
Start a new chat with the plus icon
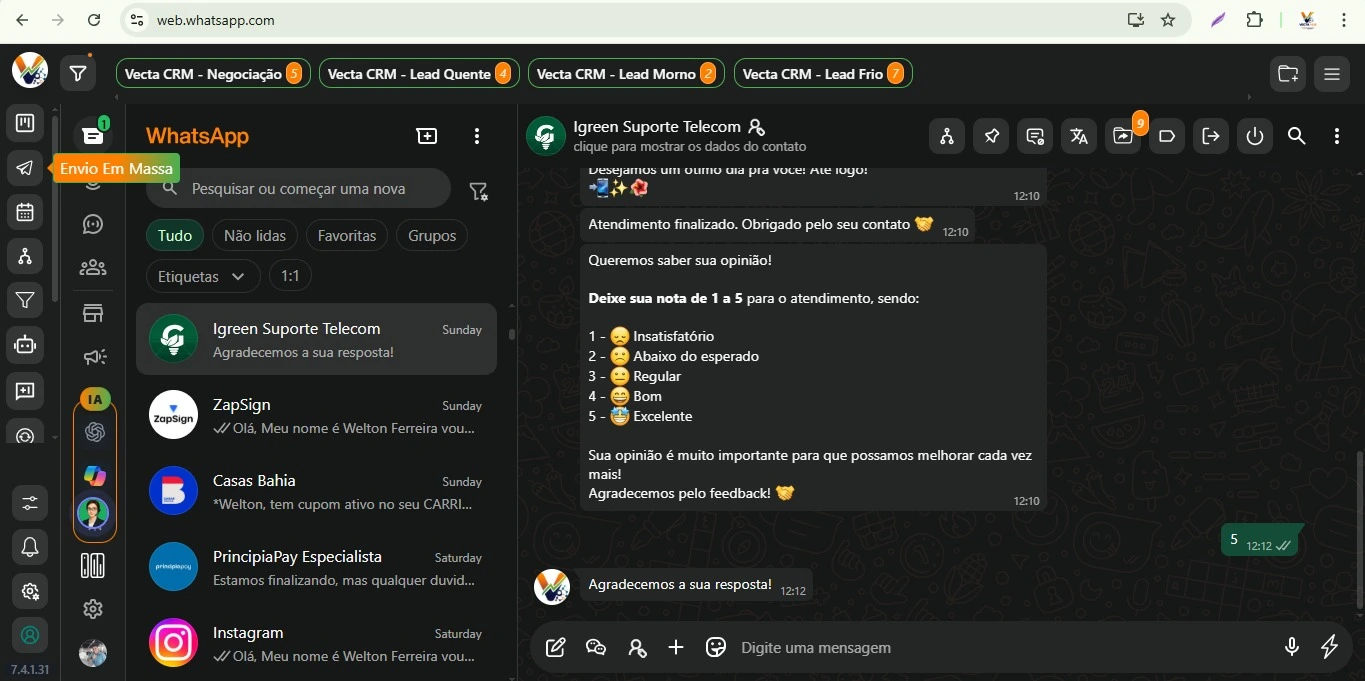[x=427, y=136]
